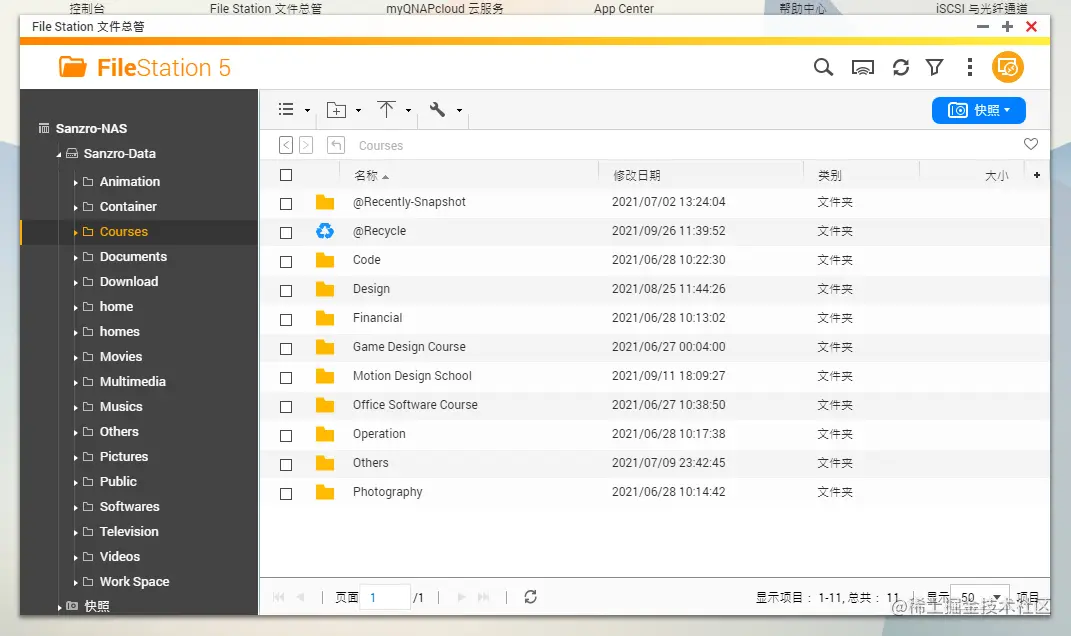Open the items-per-page 50 dropdown

[979, 597]
